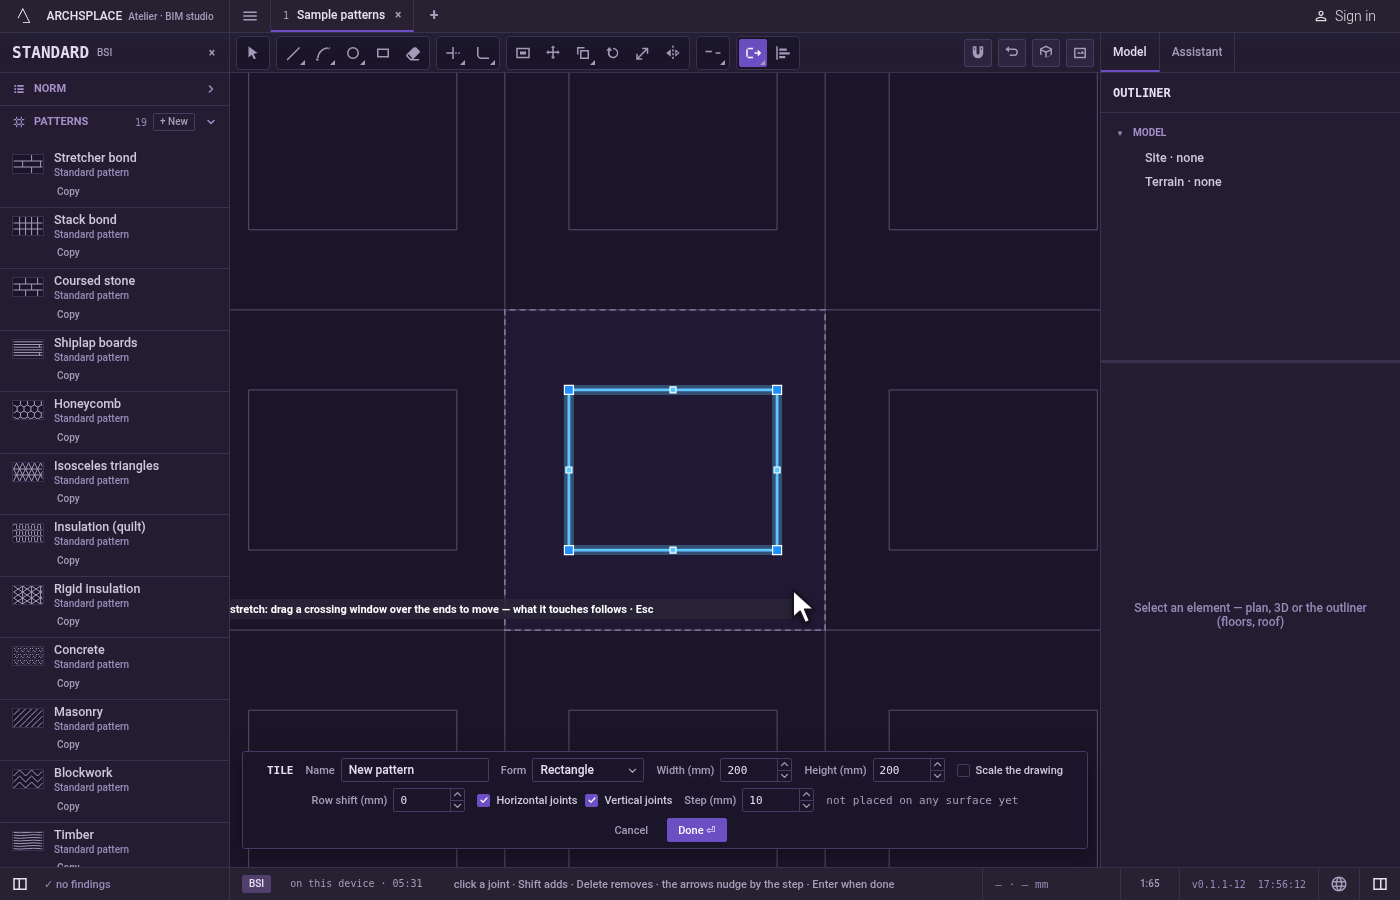Collapse the Patterns section chevron
This screenshot has height=900, width=1400.
[211, 122]
